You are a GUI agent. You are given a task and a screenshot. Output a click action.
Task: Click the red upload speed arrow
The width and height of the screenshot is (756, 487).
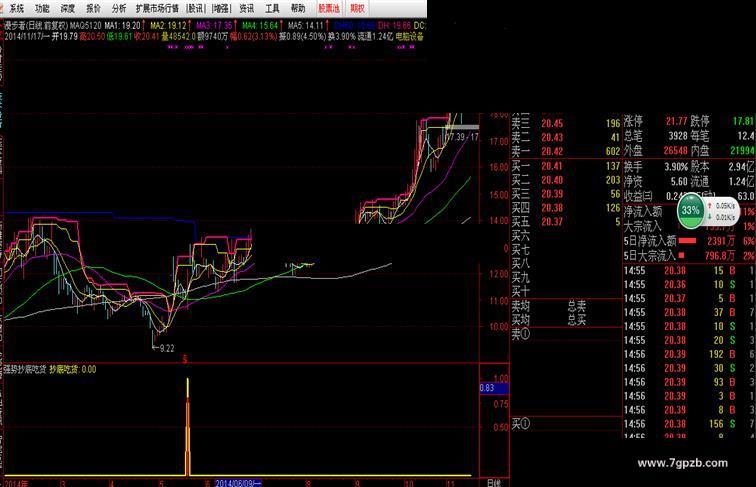click(x=710, y=206)
